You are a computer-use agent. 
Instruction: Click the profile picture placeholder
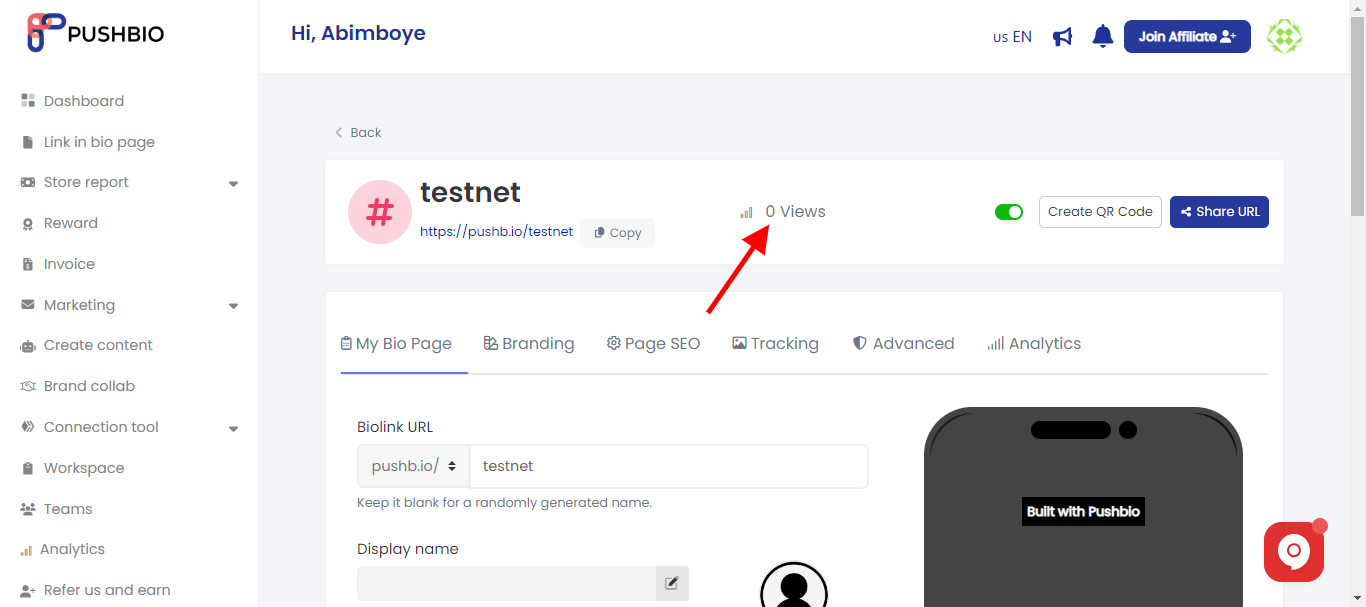[795, 585]
